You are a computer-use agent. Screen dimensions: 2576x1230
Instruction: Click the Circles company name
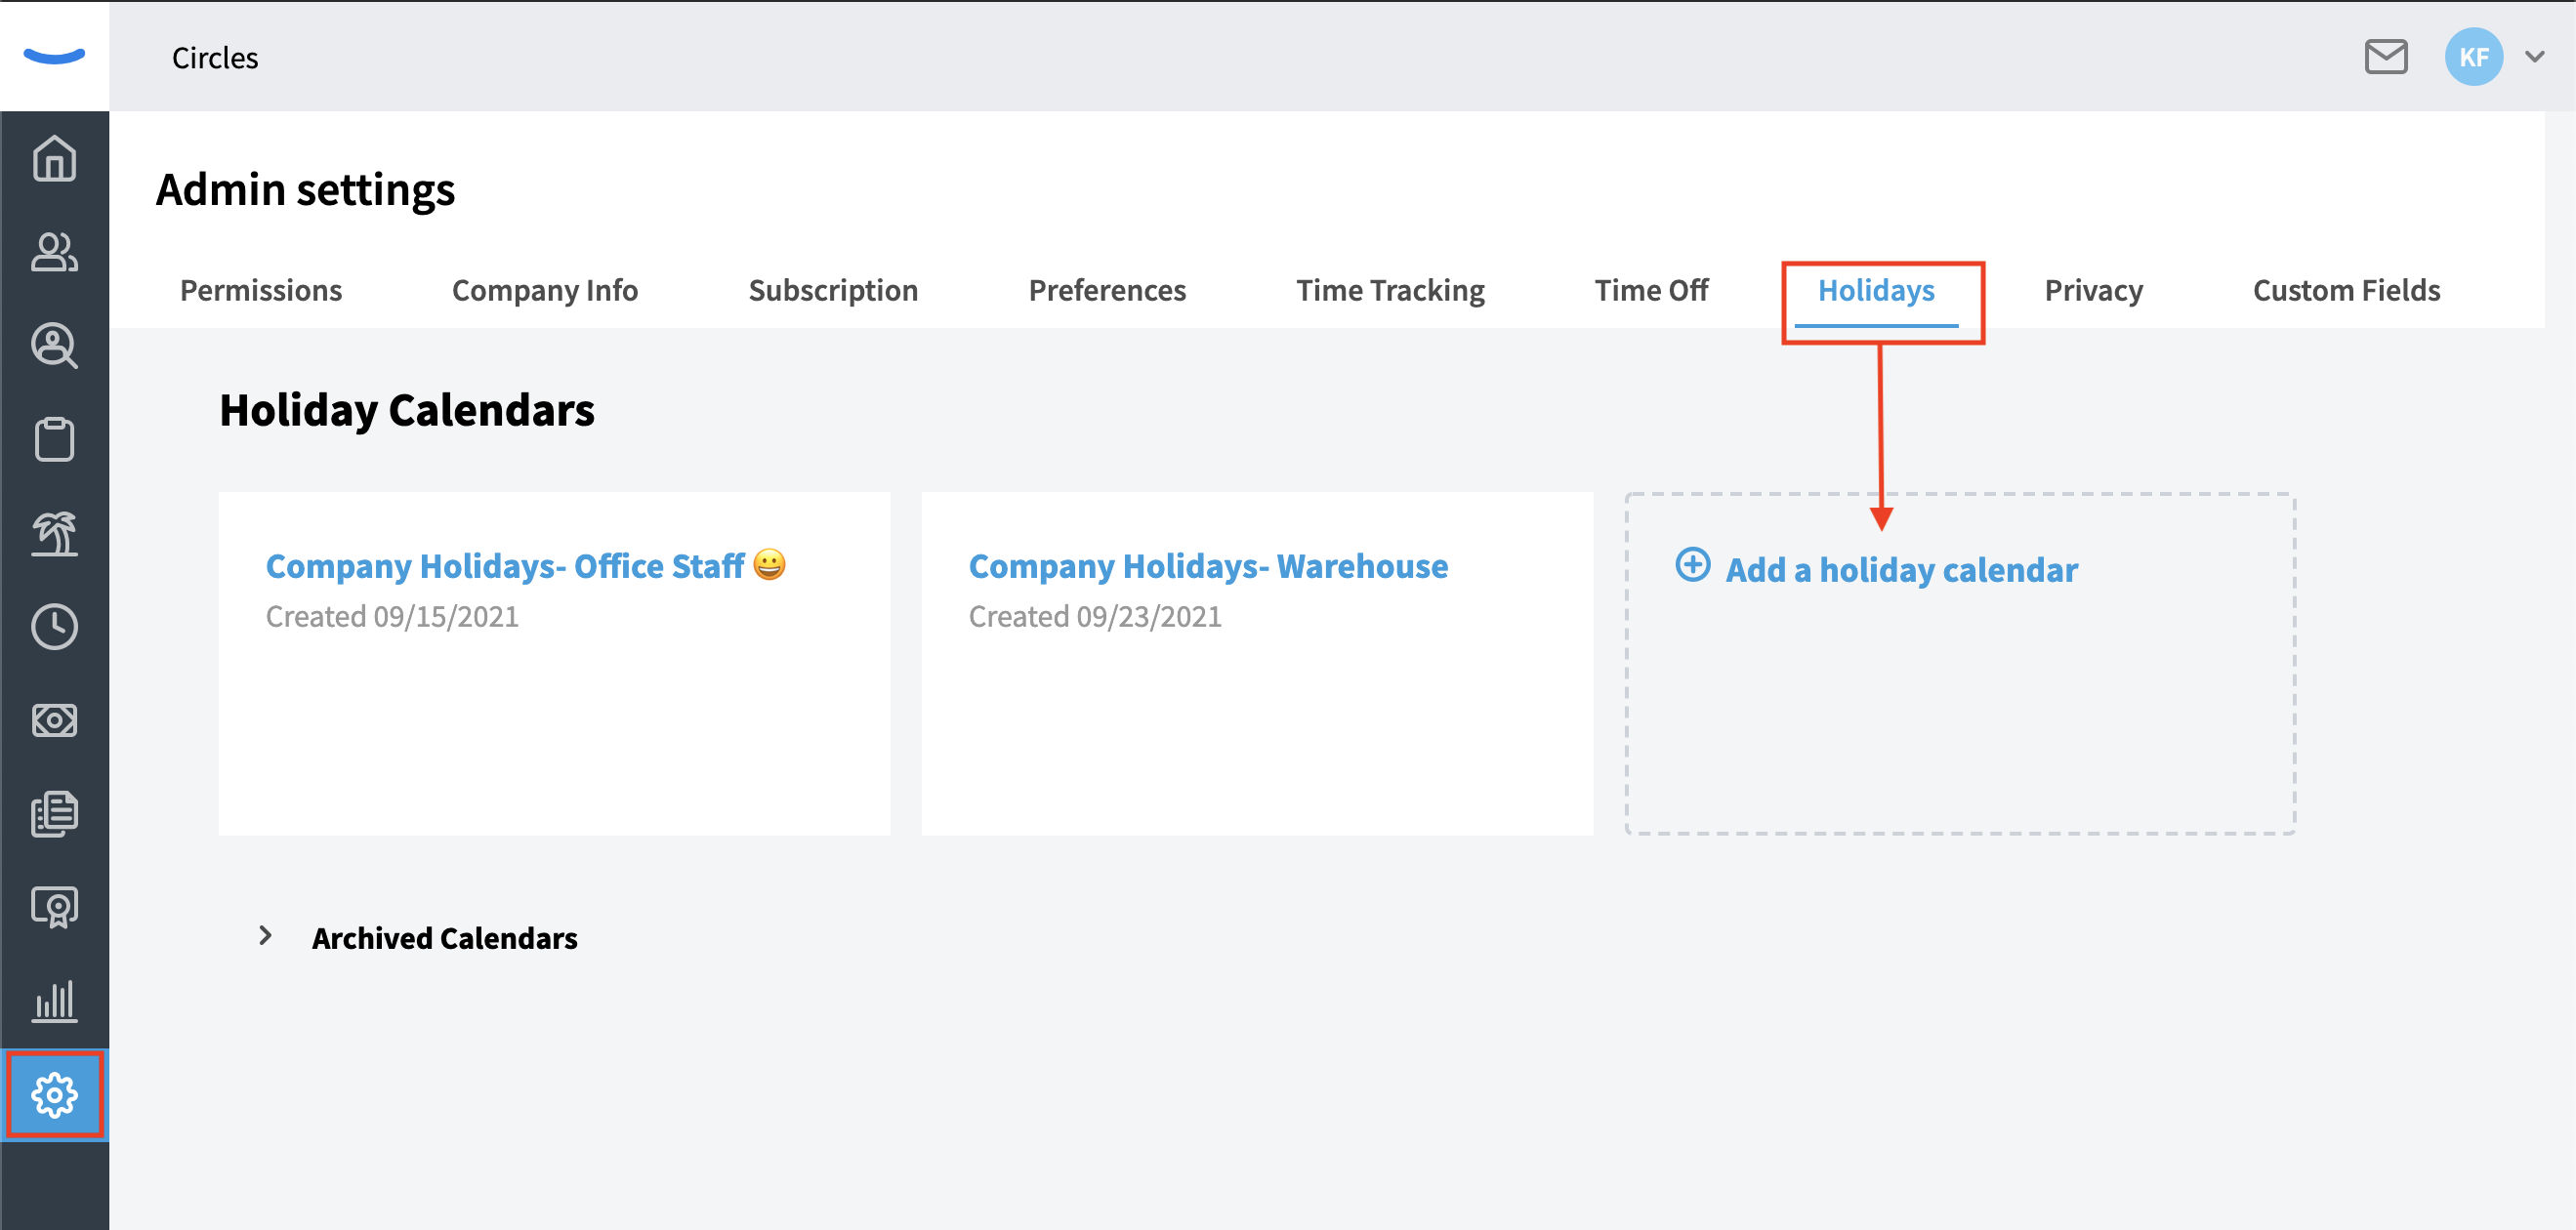click(215, 58)
